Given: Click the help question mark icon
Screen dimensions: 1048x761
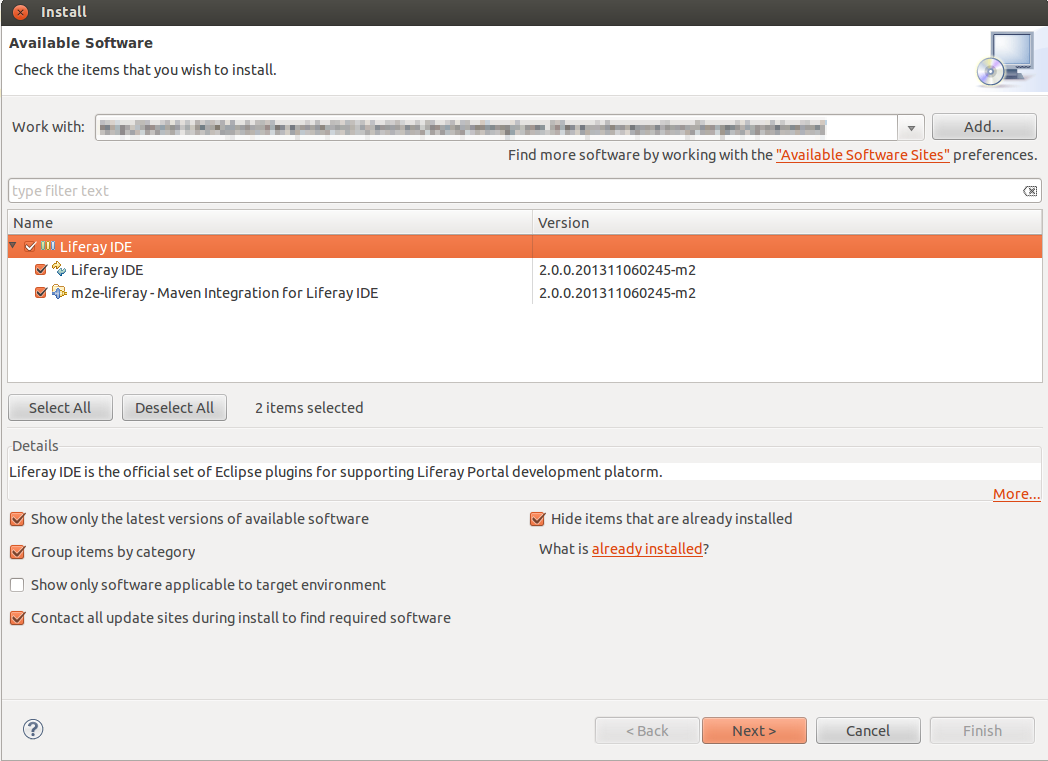Looking at the screenshot, I should click(33, 729).
